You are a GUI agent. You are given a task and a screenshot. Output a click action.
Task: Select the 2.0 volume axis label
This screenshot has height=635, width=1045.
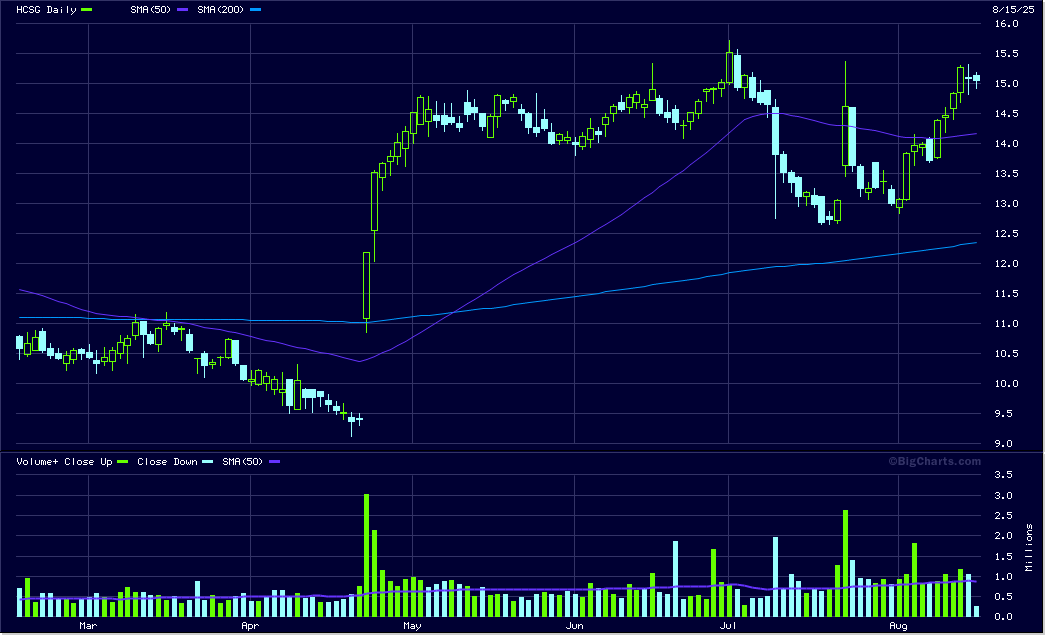1004,536
